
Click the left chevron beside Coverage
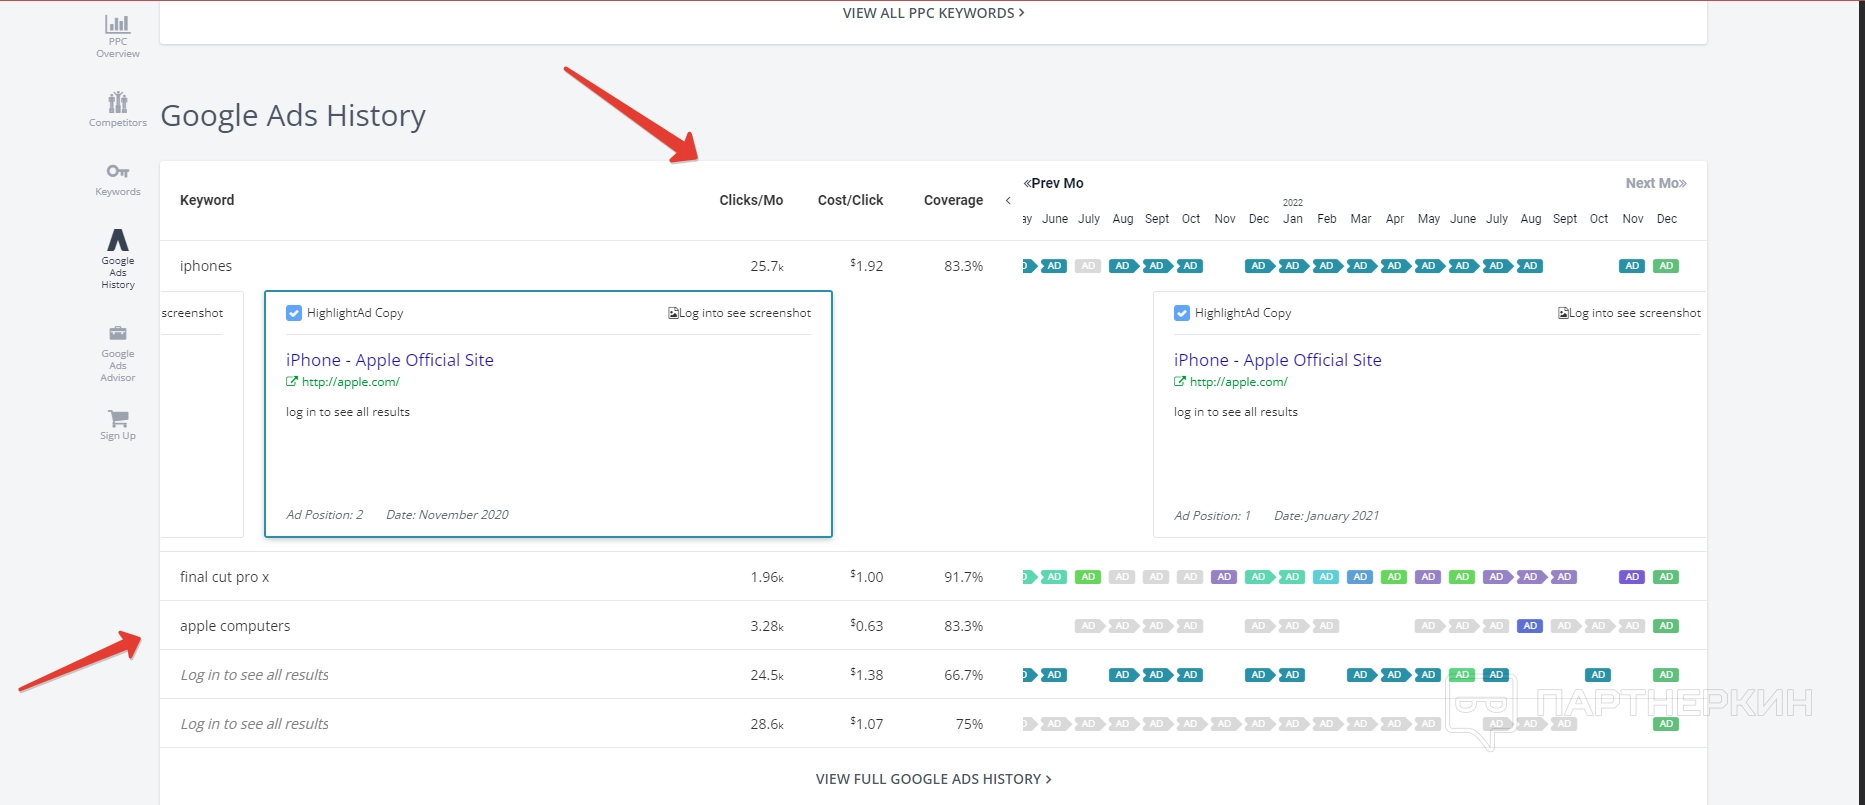point(1008,201)
